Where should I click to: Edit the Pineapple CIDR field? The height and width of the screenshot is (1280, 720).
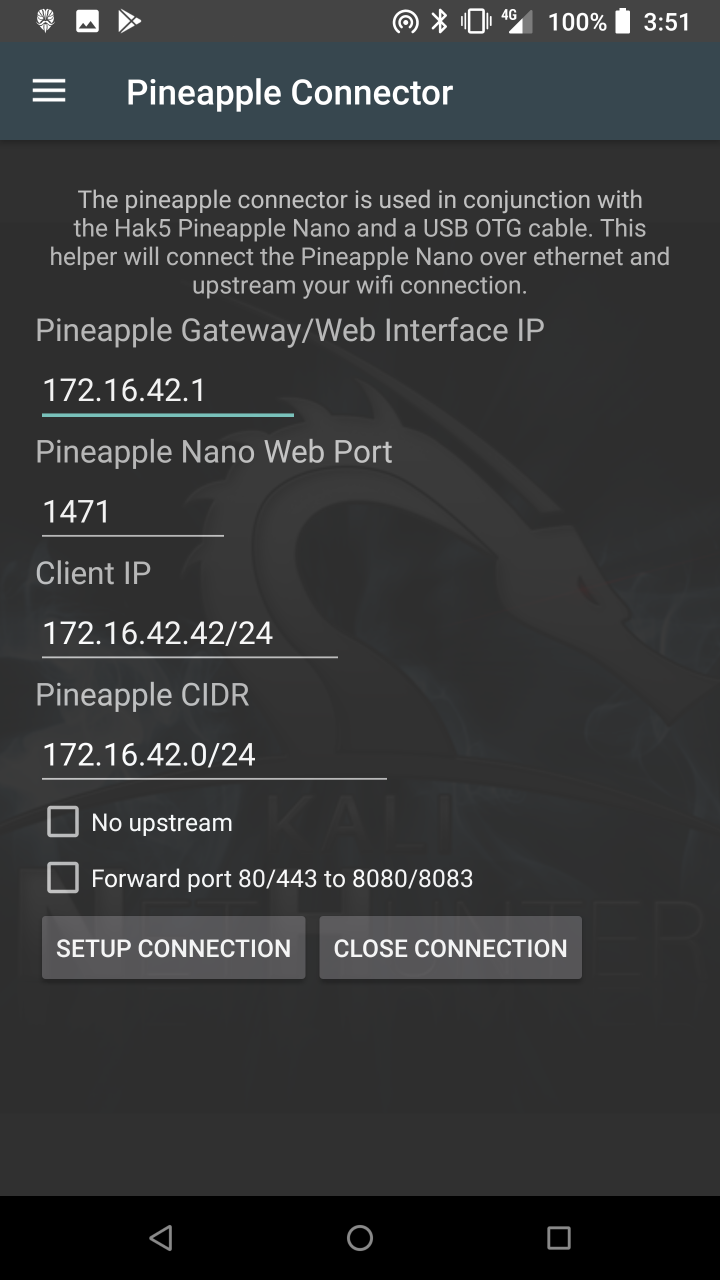pos(213,754)
